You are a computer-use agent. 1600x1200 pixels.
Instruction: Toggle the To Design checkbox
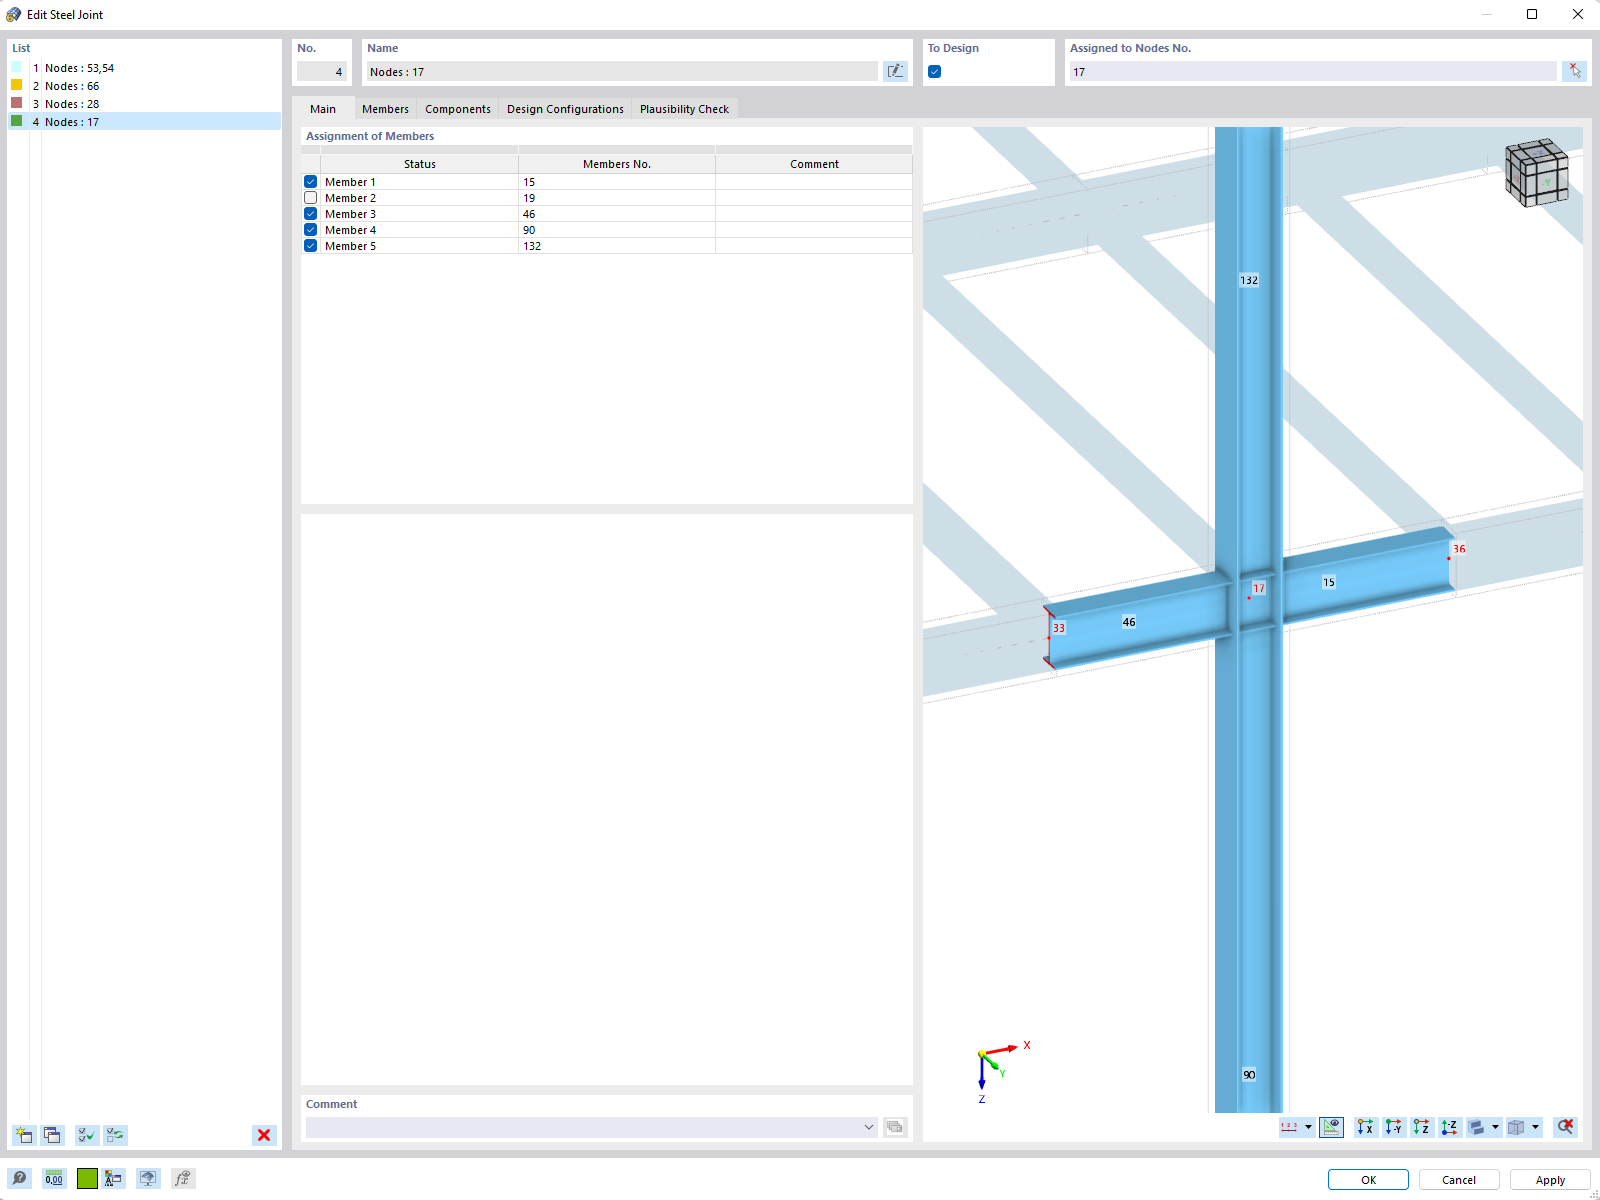coord(934,71)
